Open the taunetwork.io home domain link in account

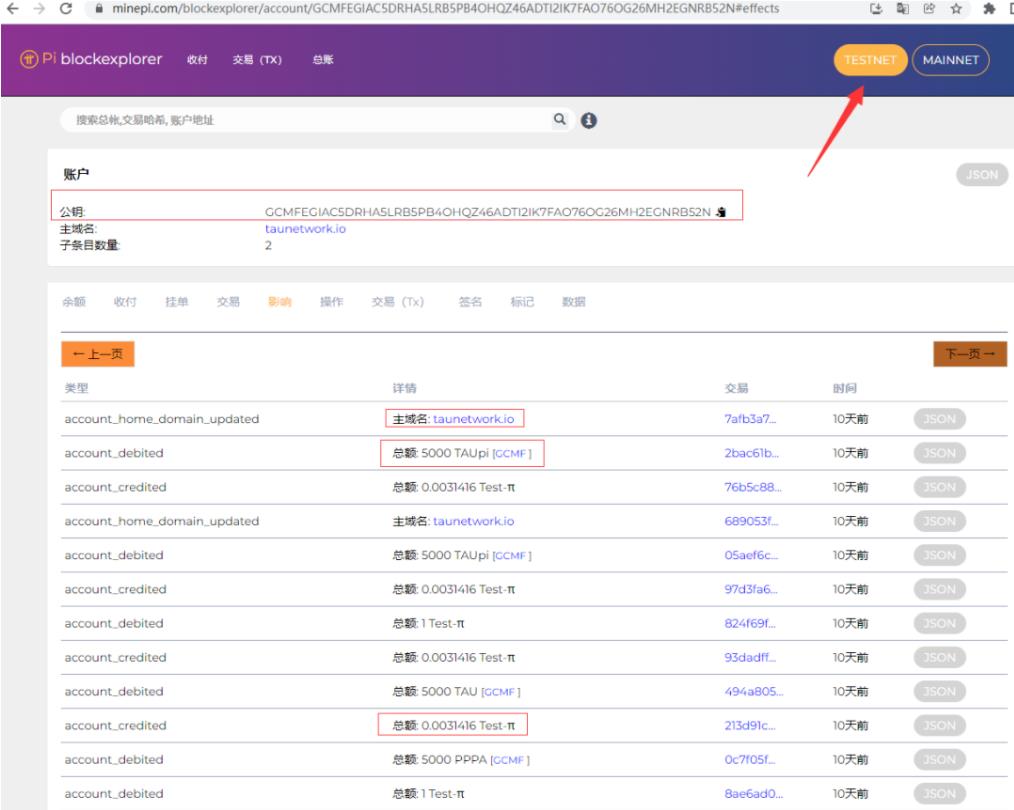(305, 229)
